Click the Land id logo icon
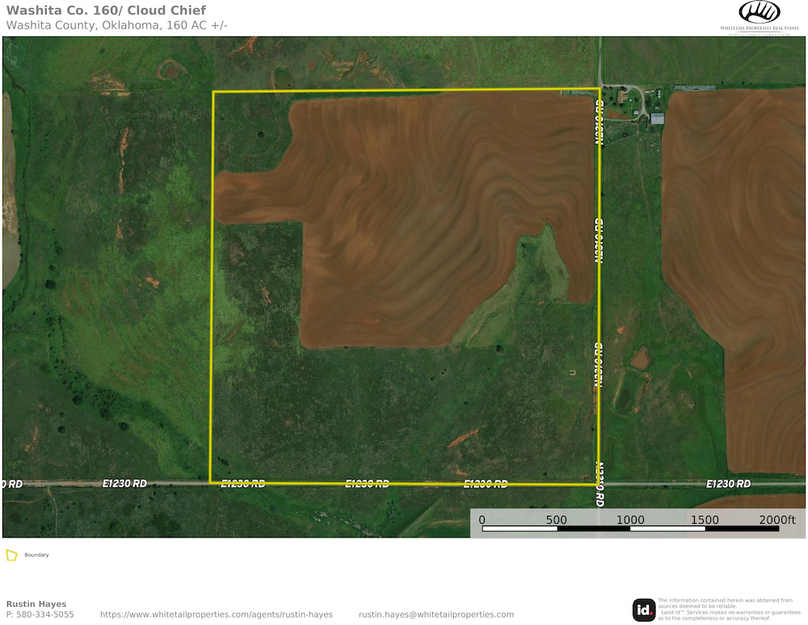This screenshot has height=625, width=808. (644, 609)
